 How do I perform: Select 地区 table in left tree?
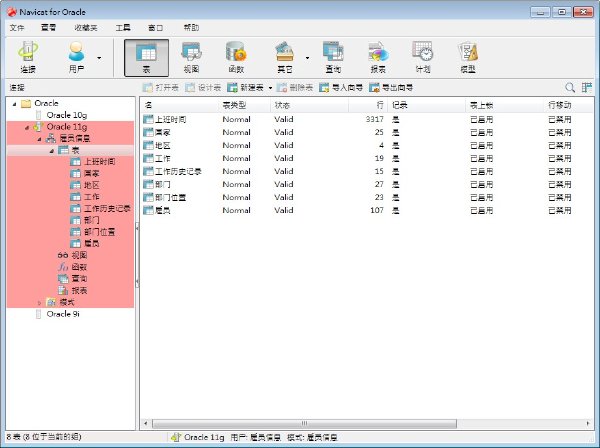(x=91, y=185)
